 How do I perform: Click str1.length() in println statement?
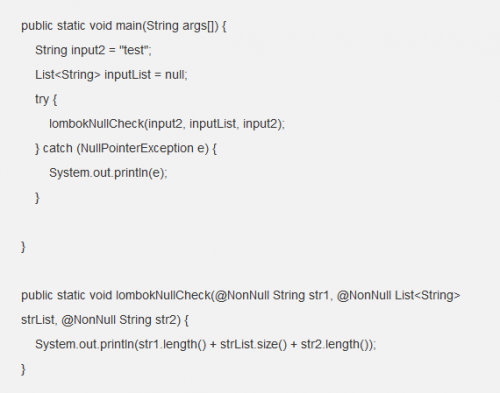click(172, 344)
